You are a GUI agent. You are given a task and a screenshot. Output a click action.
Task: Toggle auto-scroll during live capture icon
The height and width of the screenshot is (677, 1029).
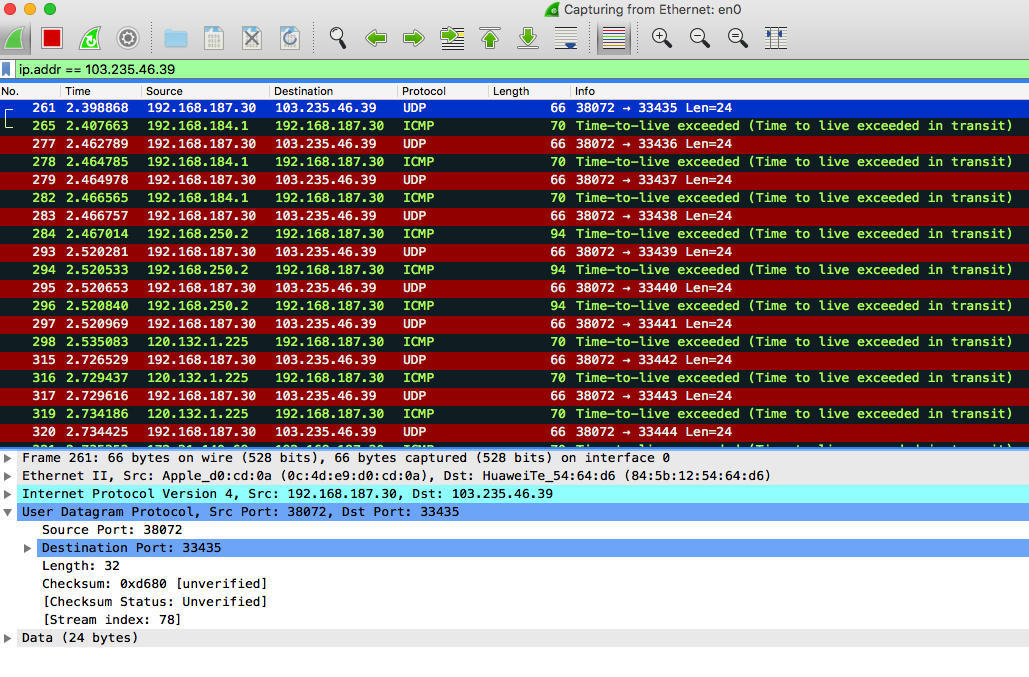pyautogui.click(x=566, y=38)
